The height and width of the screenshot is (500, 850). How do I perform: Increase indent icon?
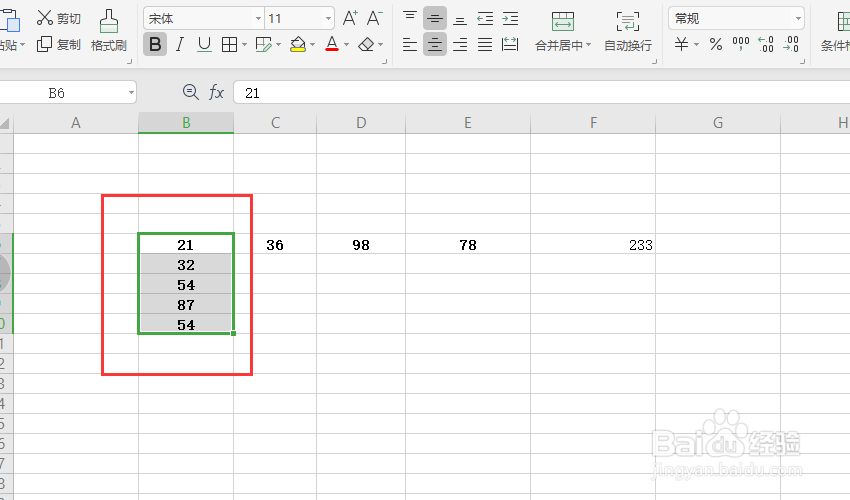(x=510, y=19)
